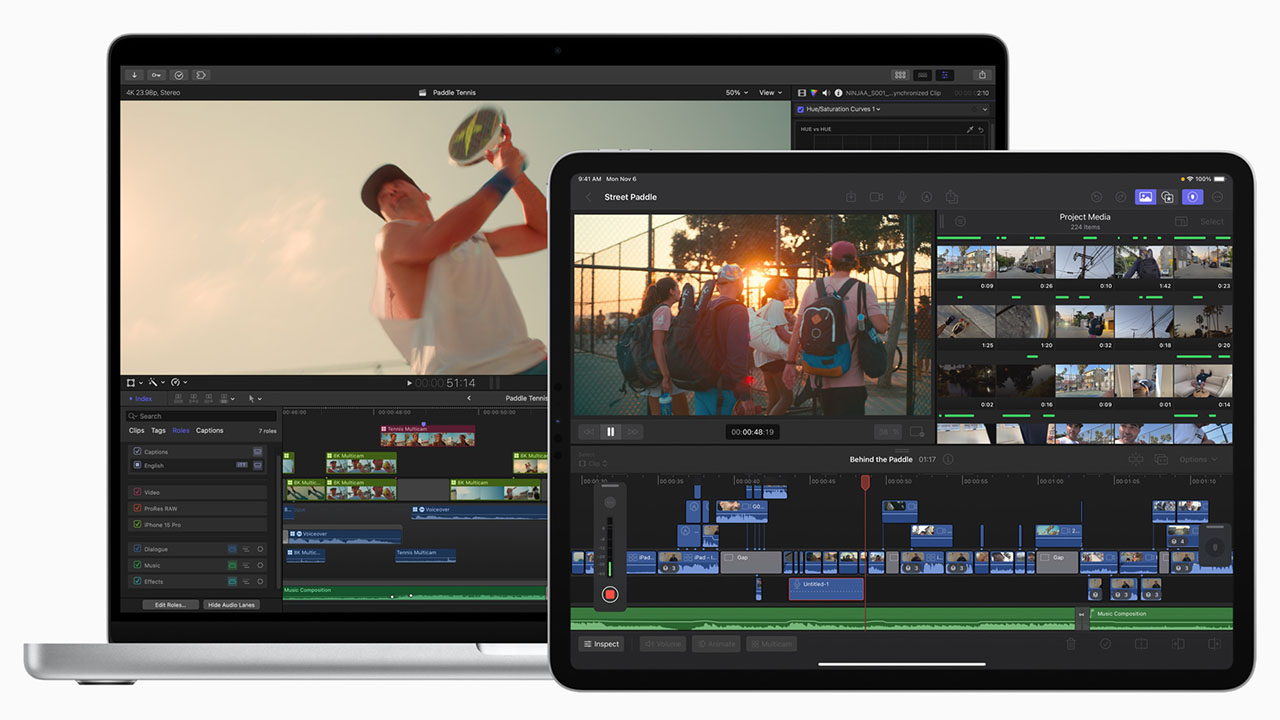1280x720 pixels.
Task: Click the Hide Audio Lanes button
Action: click(x=231, y=605)
